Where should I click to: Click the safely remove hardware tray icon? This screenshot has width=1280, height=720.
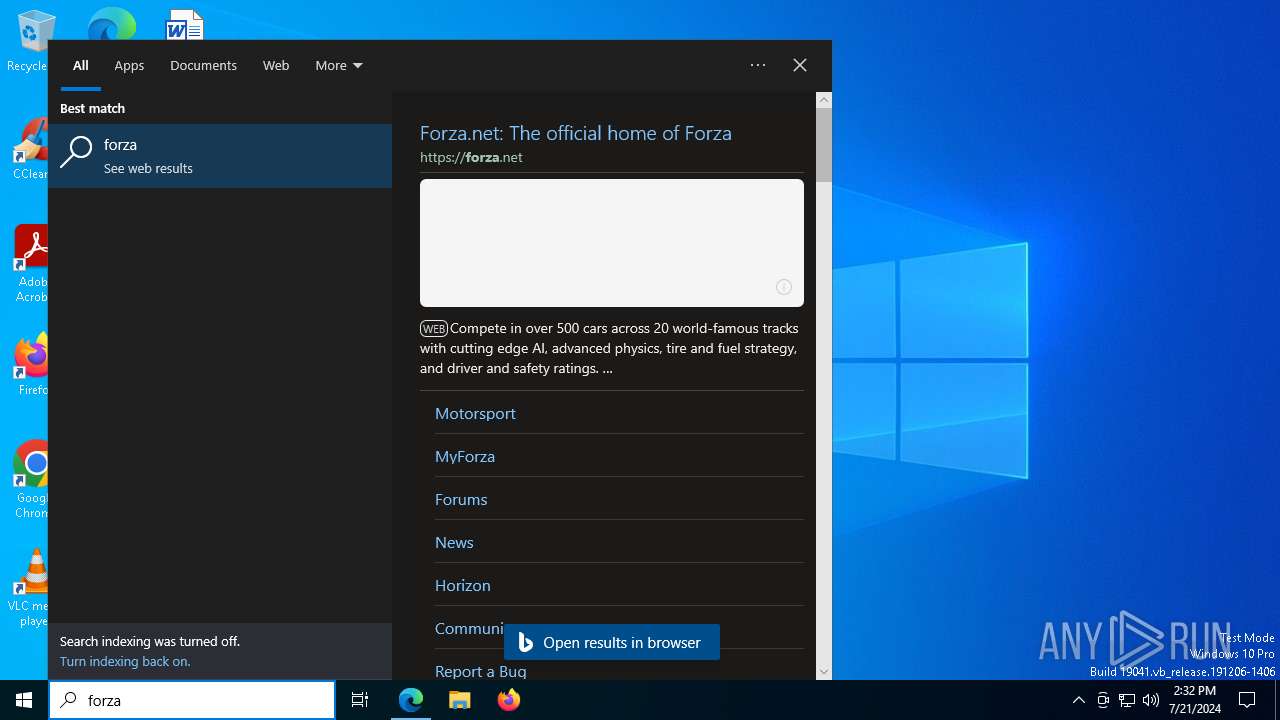pyautogui.click(x=1103, y=700)
